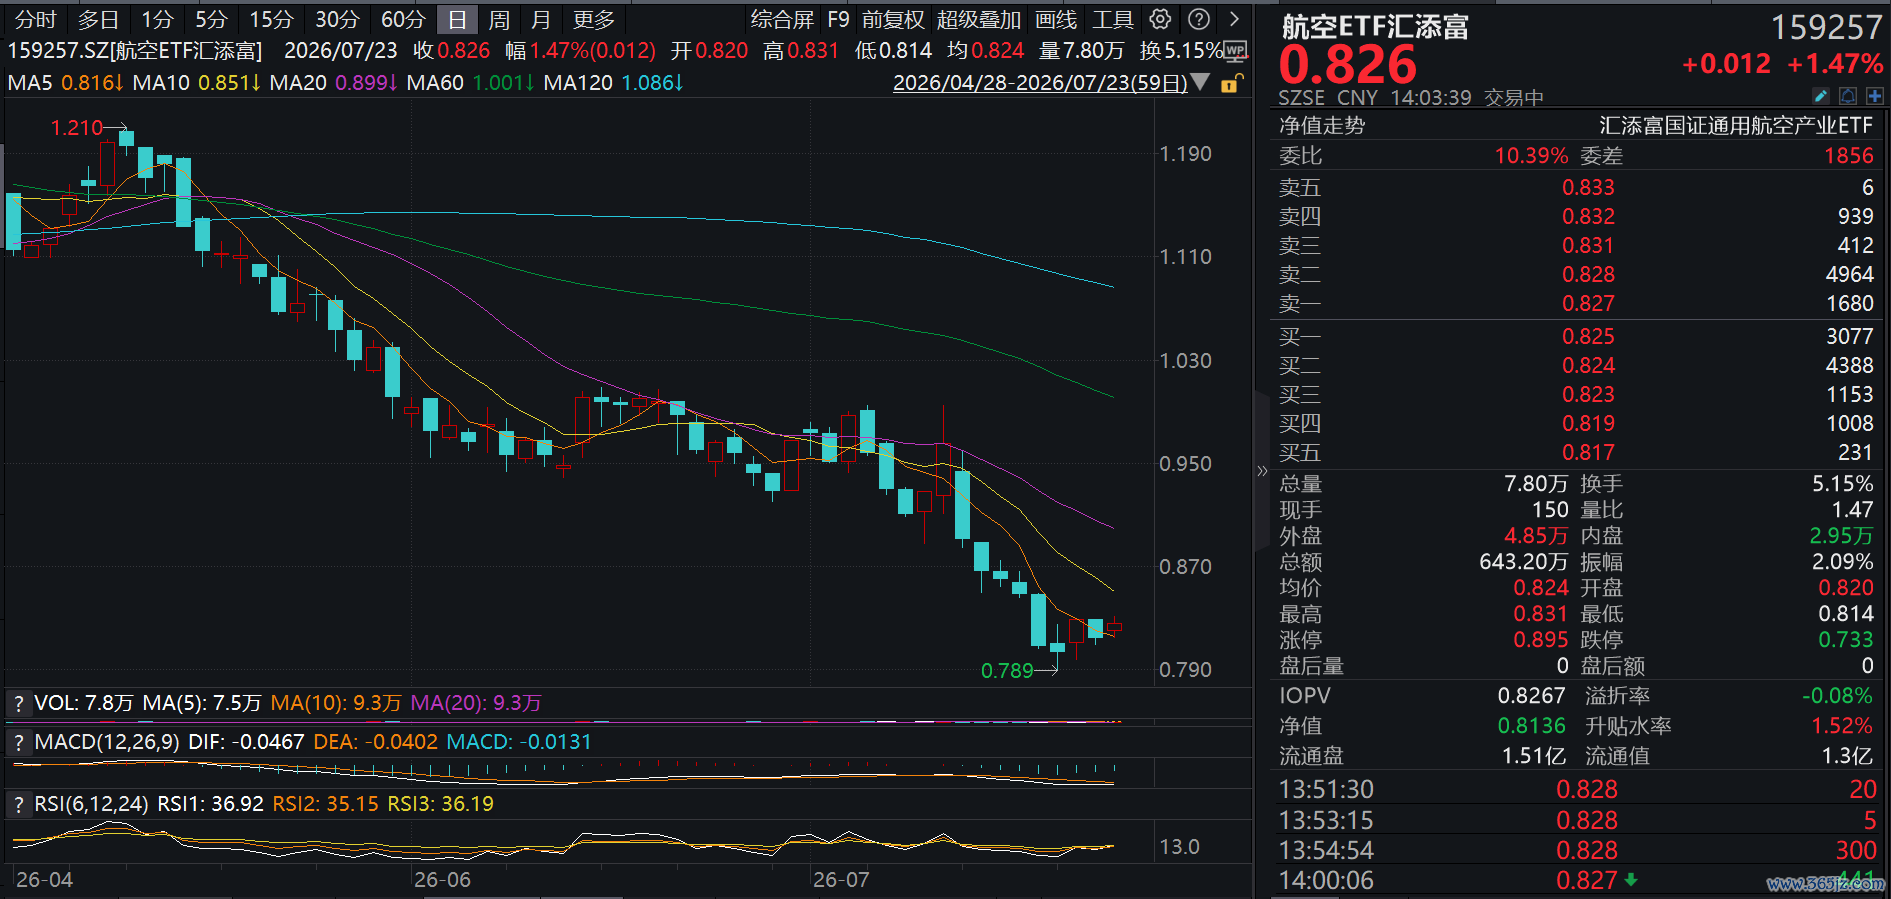This screenshot has height=899, width=1891.
Task: Click the pencil note icon
Action: click(1821, 96)
